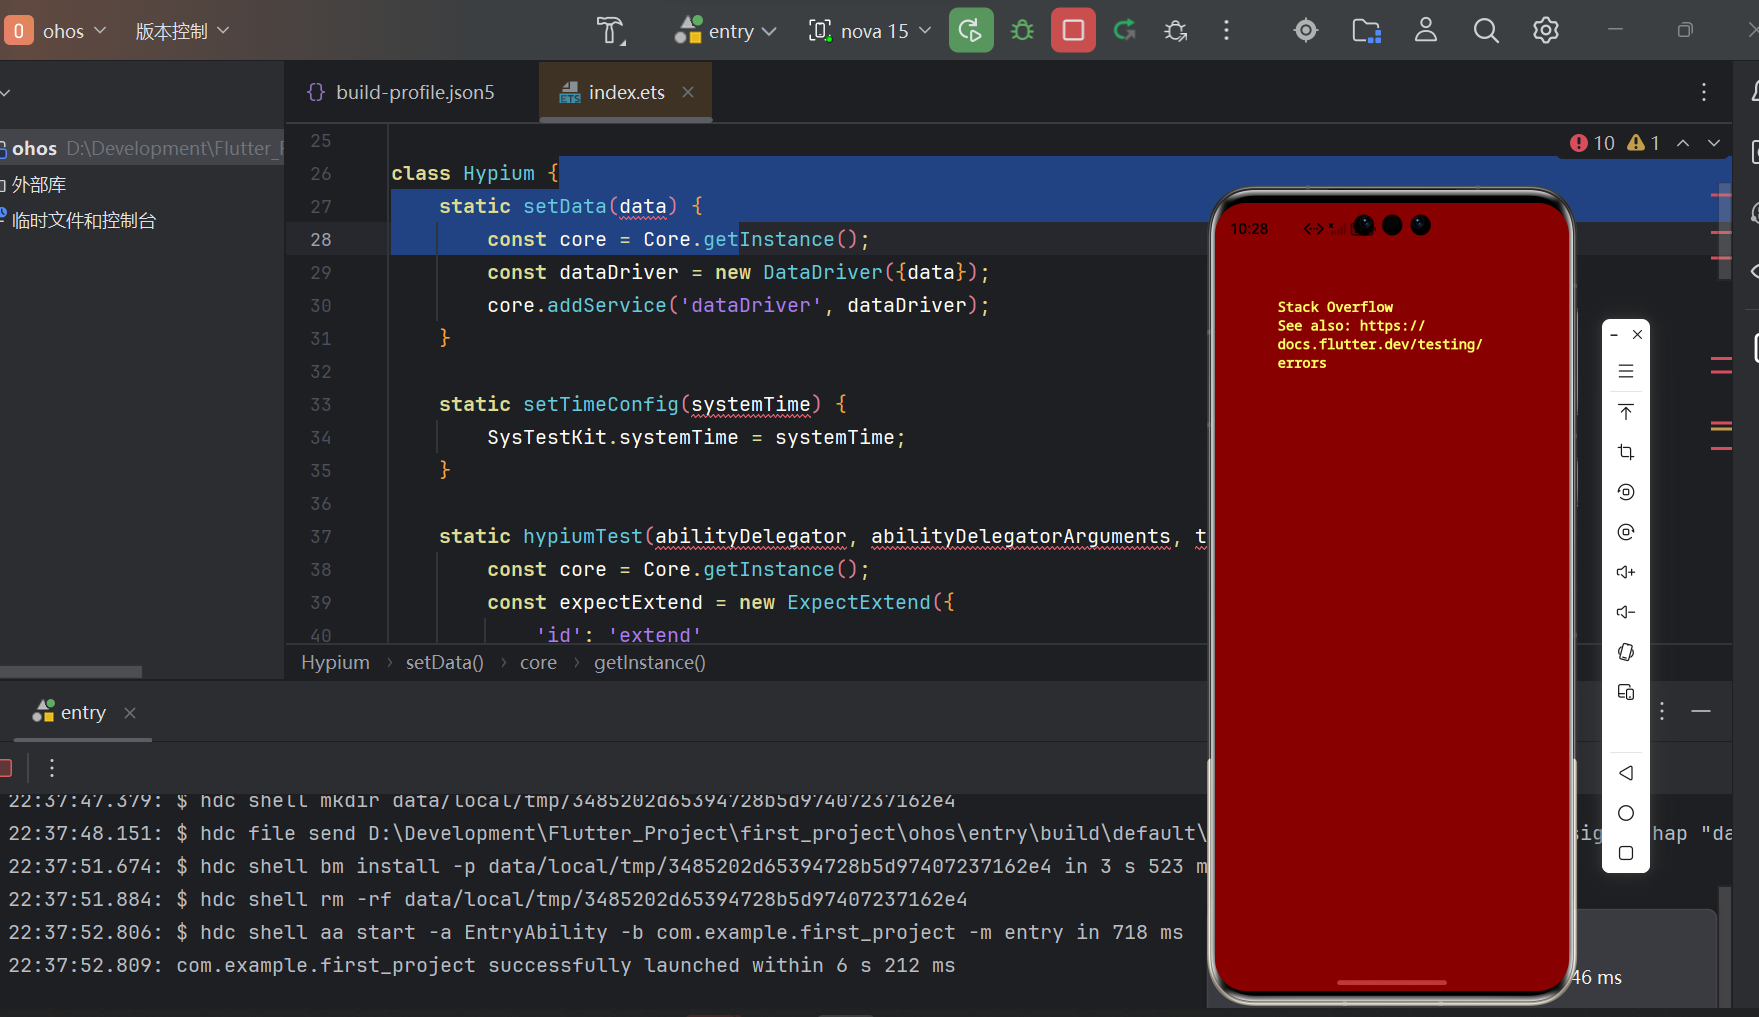1759x1017 pixels.
Task: Go to previous highlighted error arrow
Action: (x=1683, y=143)
